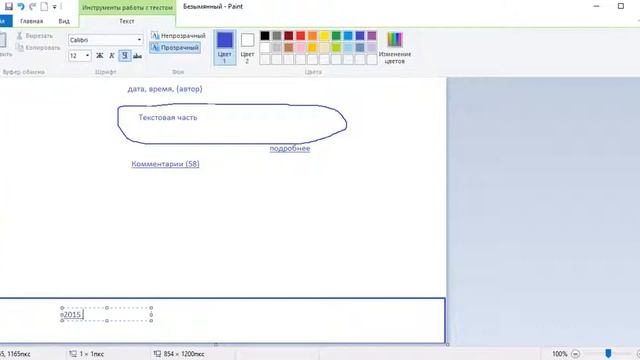Select Цвет 2 background color box
The image size is (640, 360).
(x=247, y=47)
